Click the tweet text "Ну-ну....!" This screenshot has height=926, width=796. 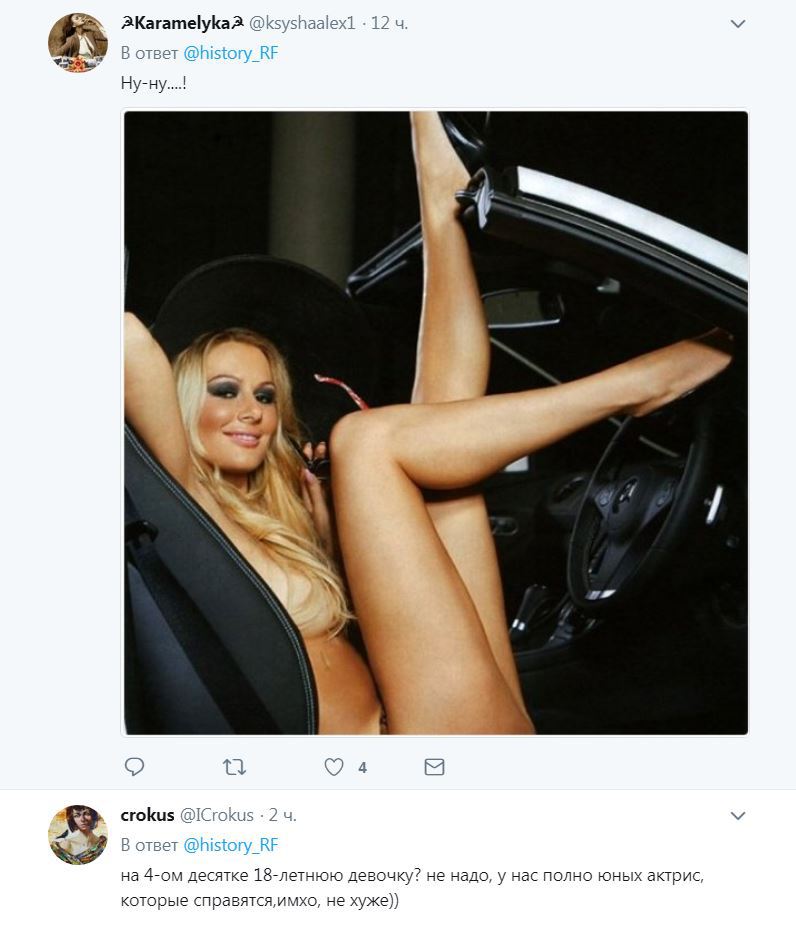(154, 83)
